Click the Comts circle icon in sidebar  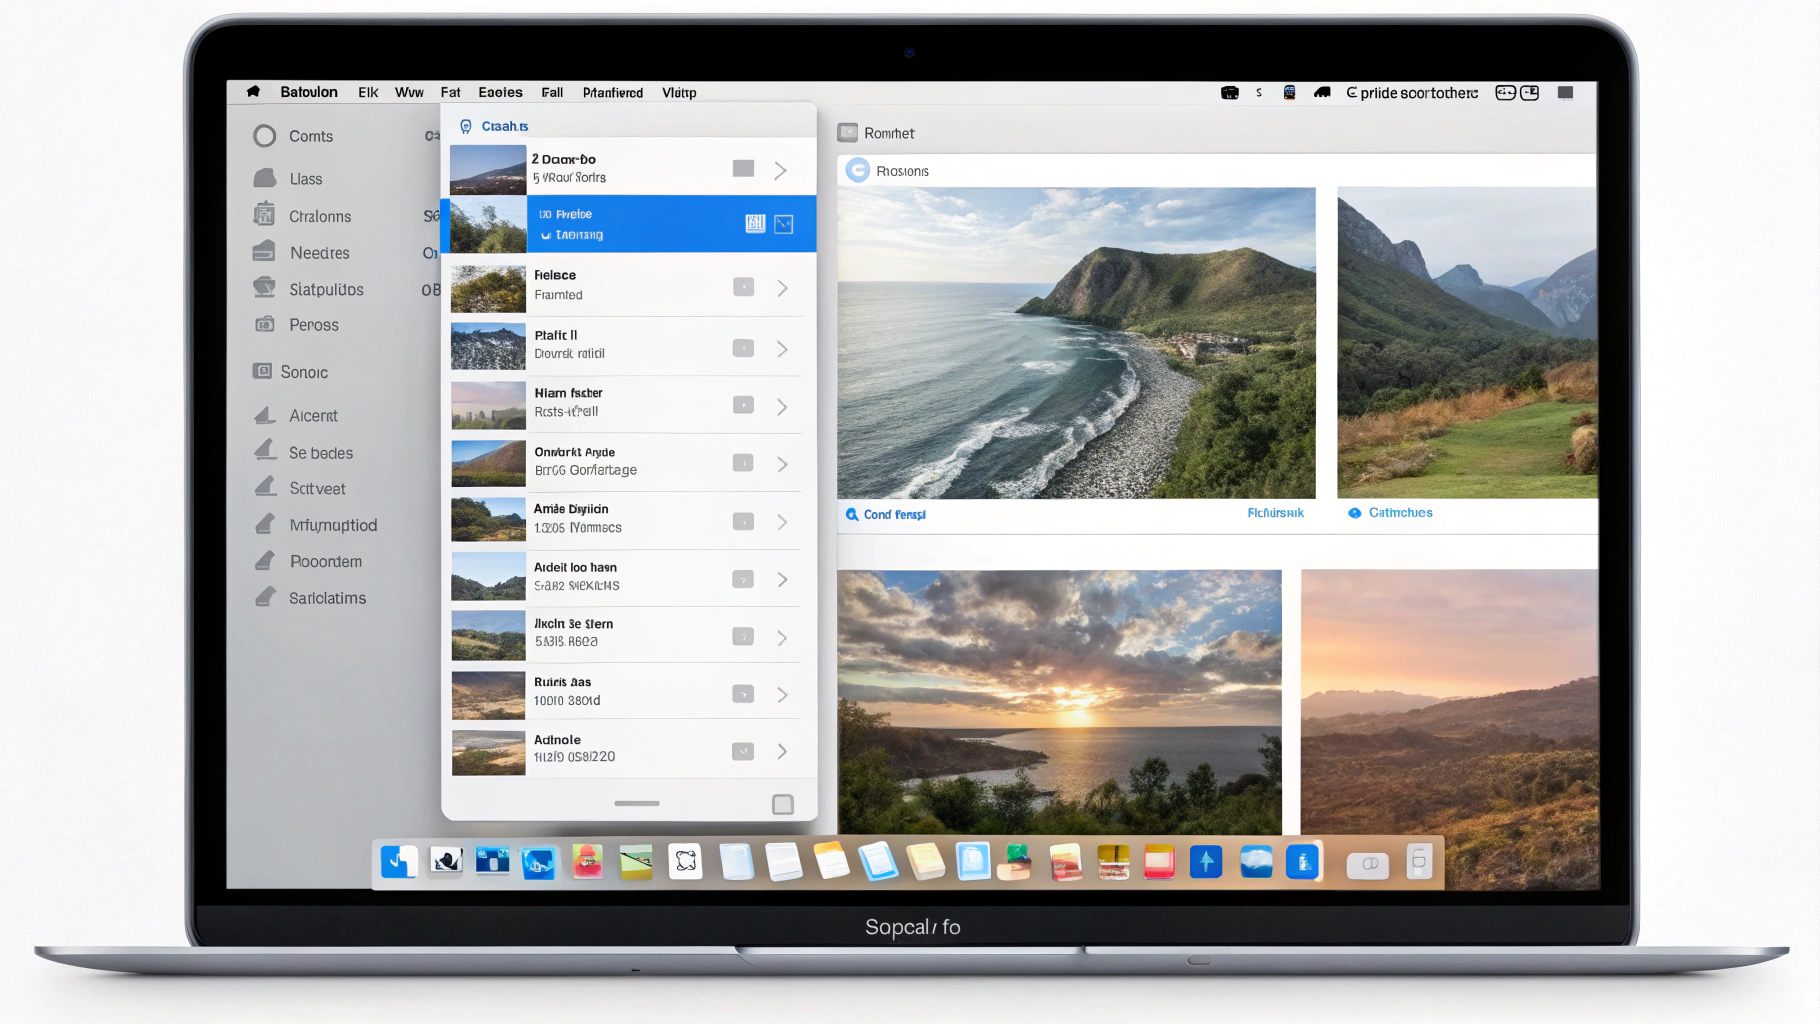tap(264, 136)
